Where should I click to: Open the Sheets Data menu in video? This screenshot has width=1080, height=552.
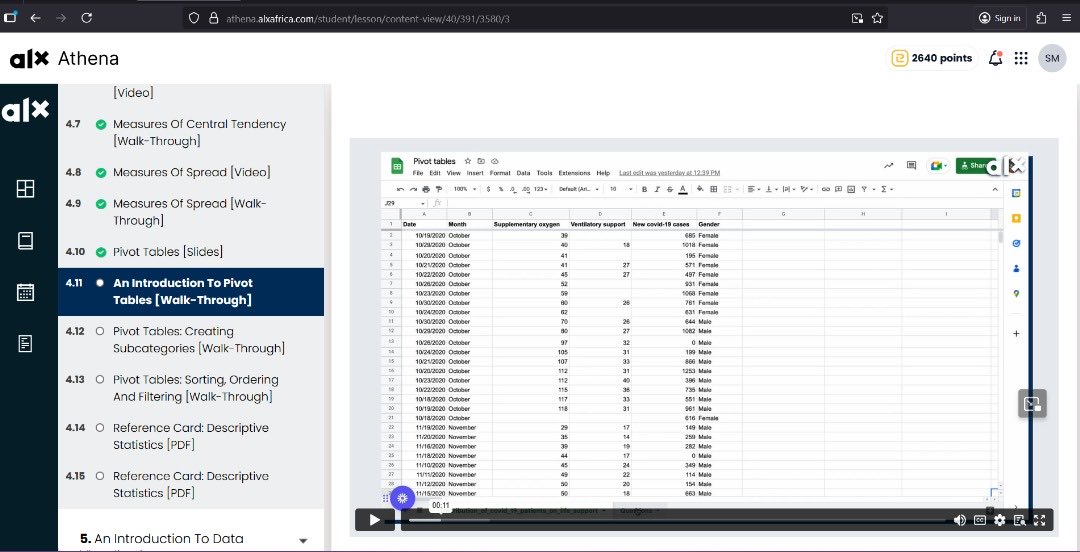pos(523,173)
